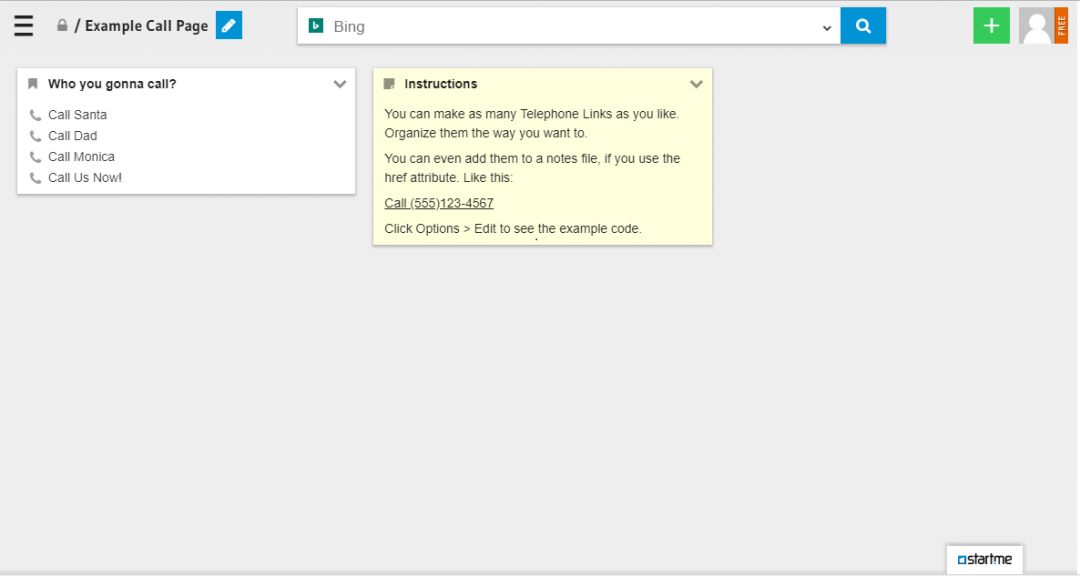
Task: Click the phone icon beside Call Monica
Action: (x=35, y=157)
